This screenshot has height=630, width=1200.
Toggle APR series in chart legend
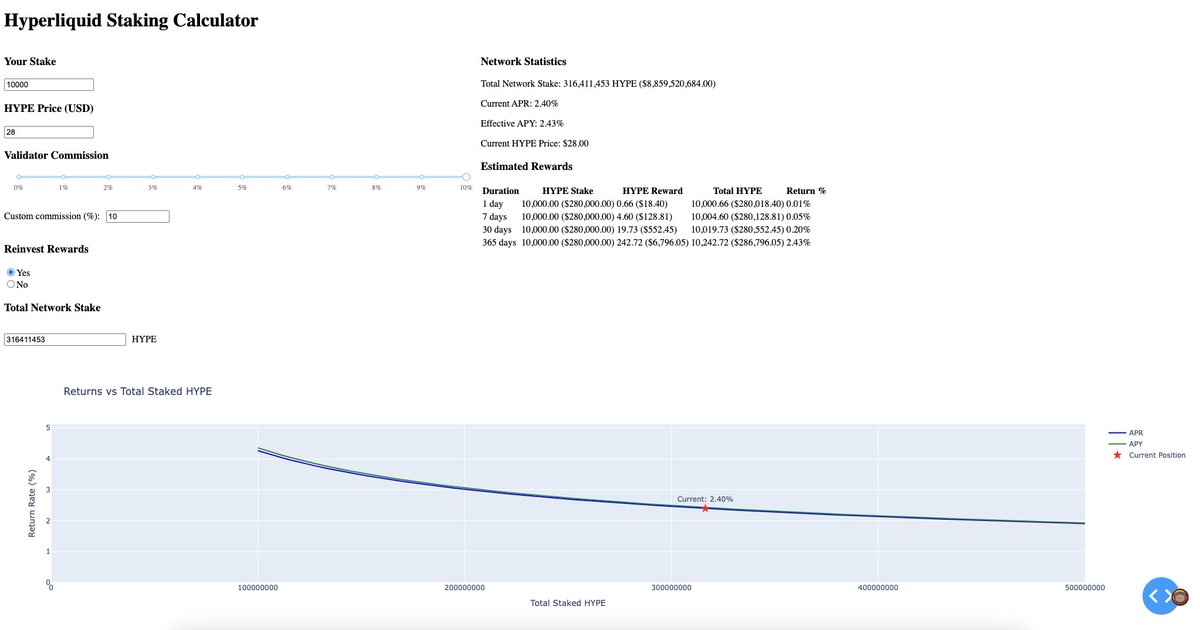(1126, 433)
